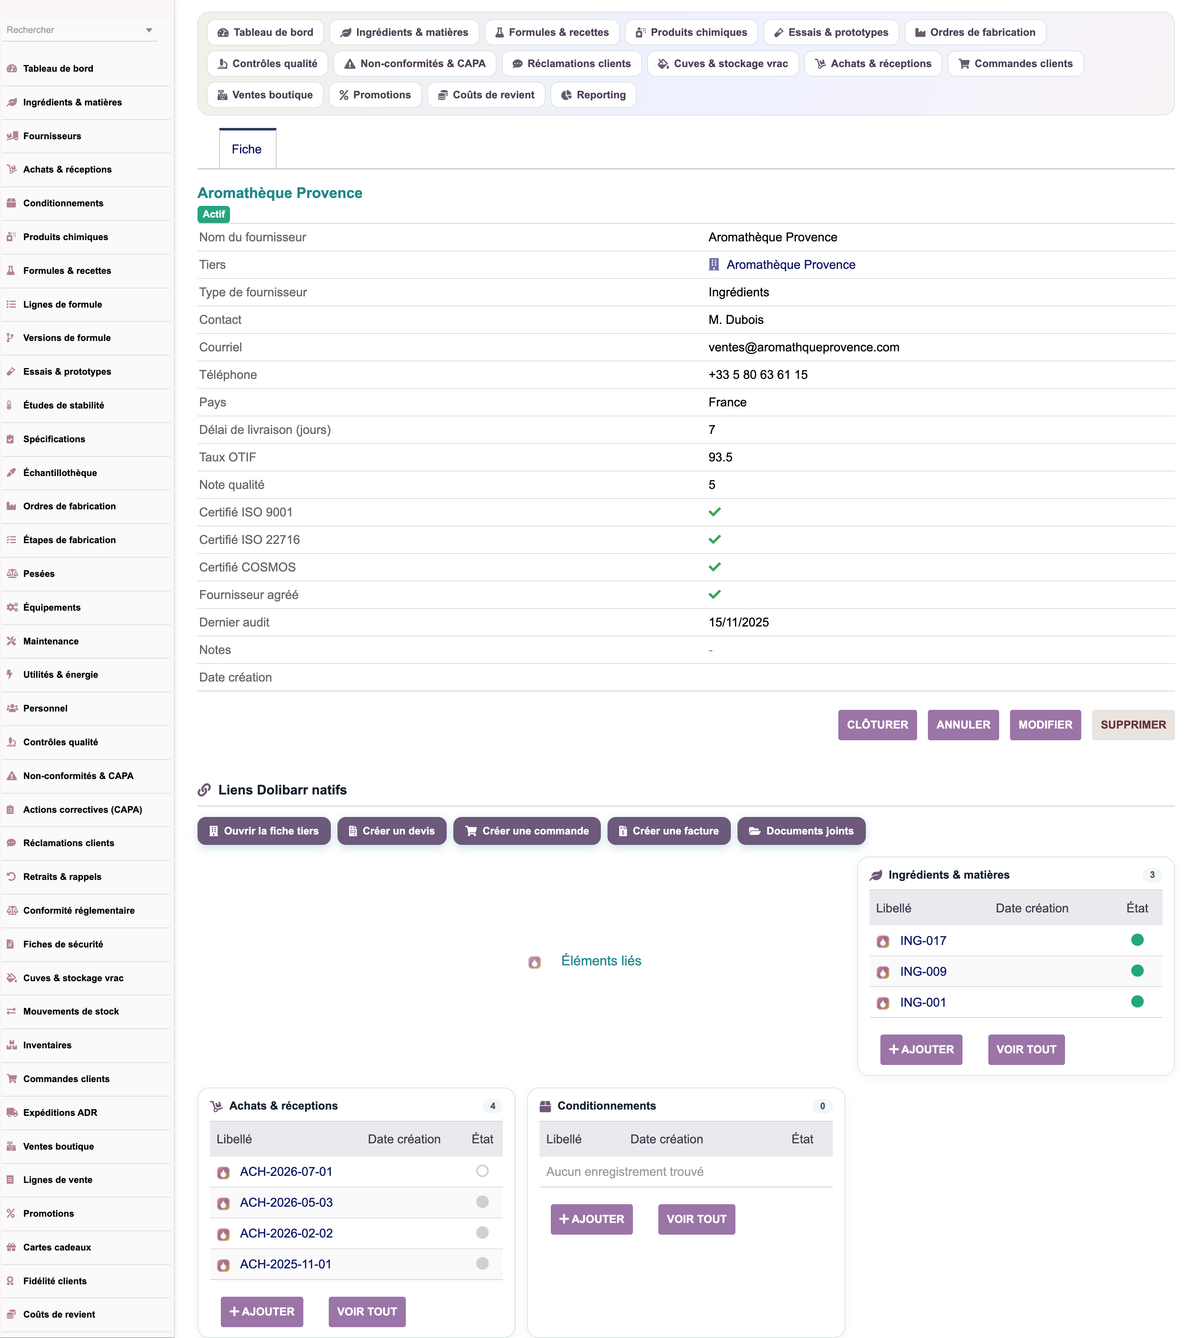This screenshot has height=1338, width=1200.
Task: Click the Fournisseurs sidebar icon
Action: [x=12, y=136]
